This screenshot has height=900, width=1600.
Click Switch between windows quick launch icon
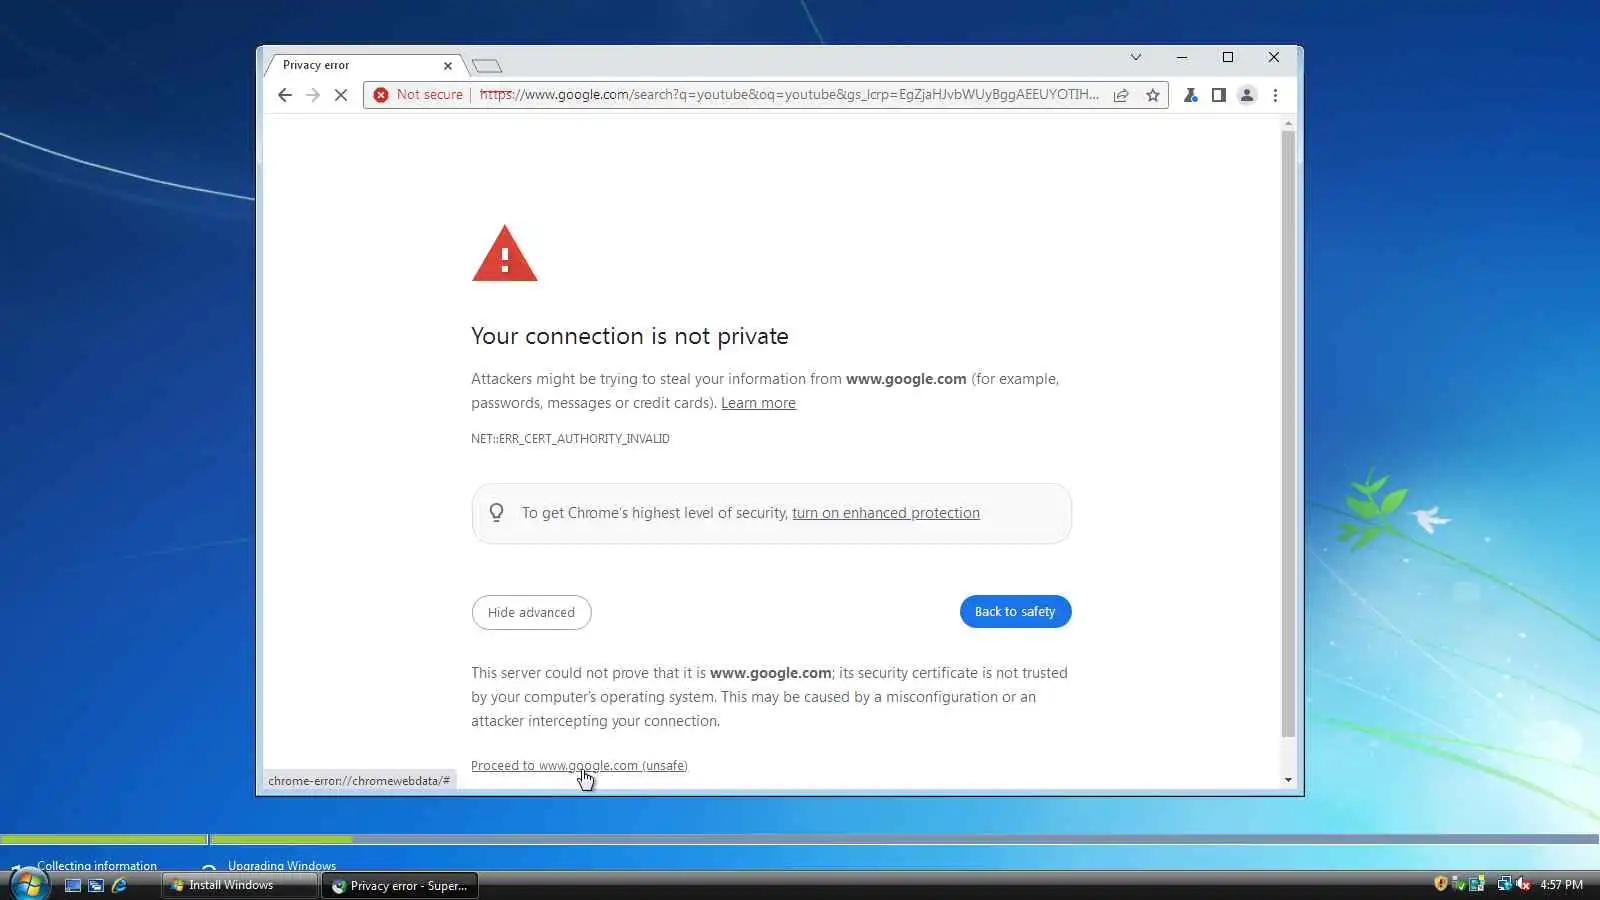click(96, 885)
